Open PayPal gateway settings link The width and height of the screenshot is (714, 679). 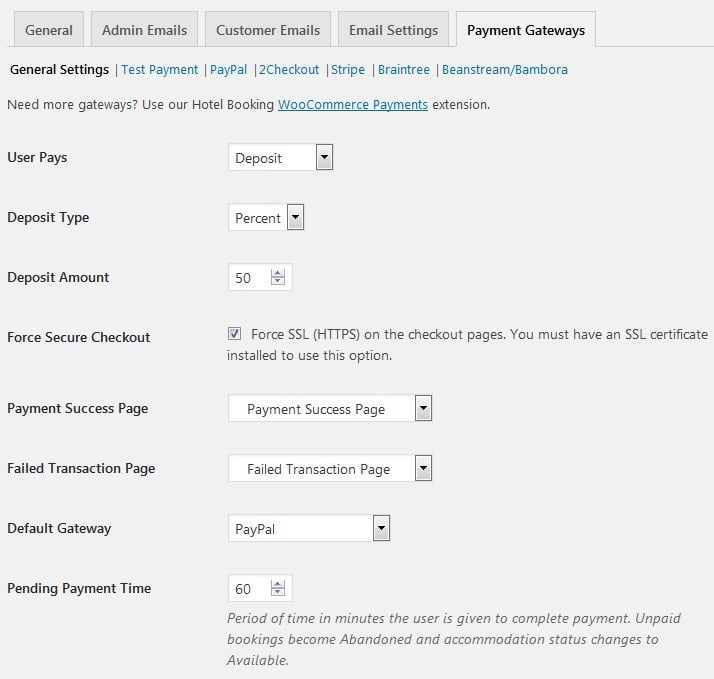tap(229, 70)
